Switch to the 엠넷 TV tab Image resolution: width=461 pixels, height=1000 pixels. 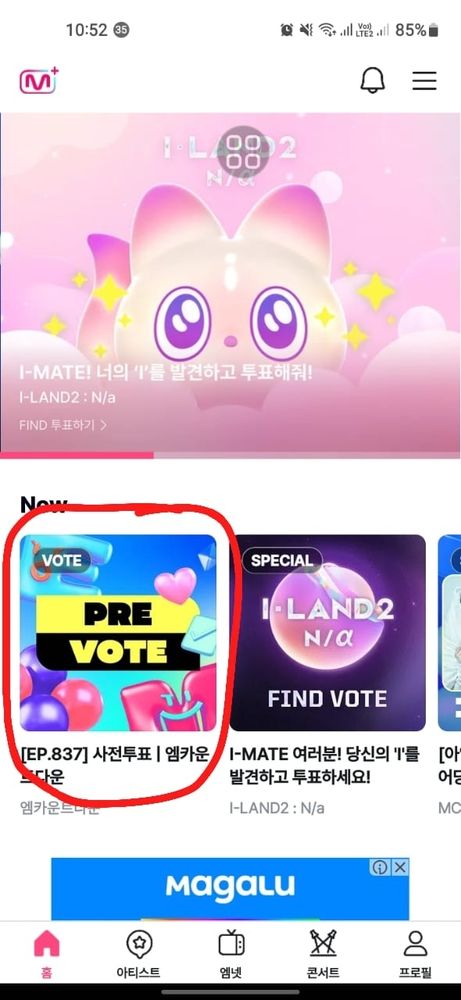point(231,955)
